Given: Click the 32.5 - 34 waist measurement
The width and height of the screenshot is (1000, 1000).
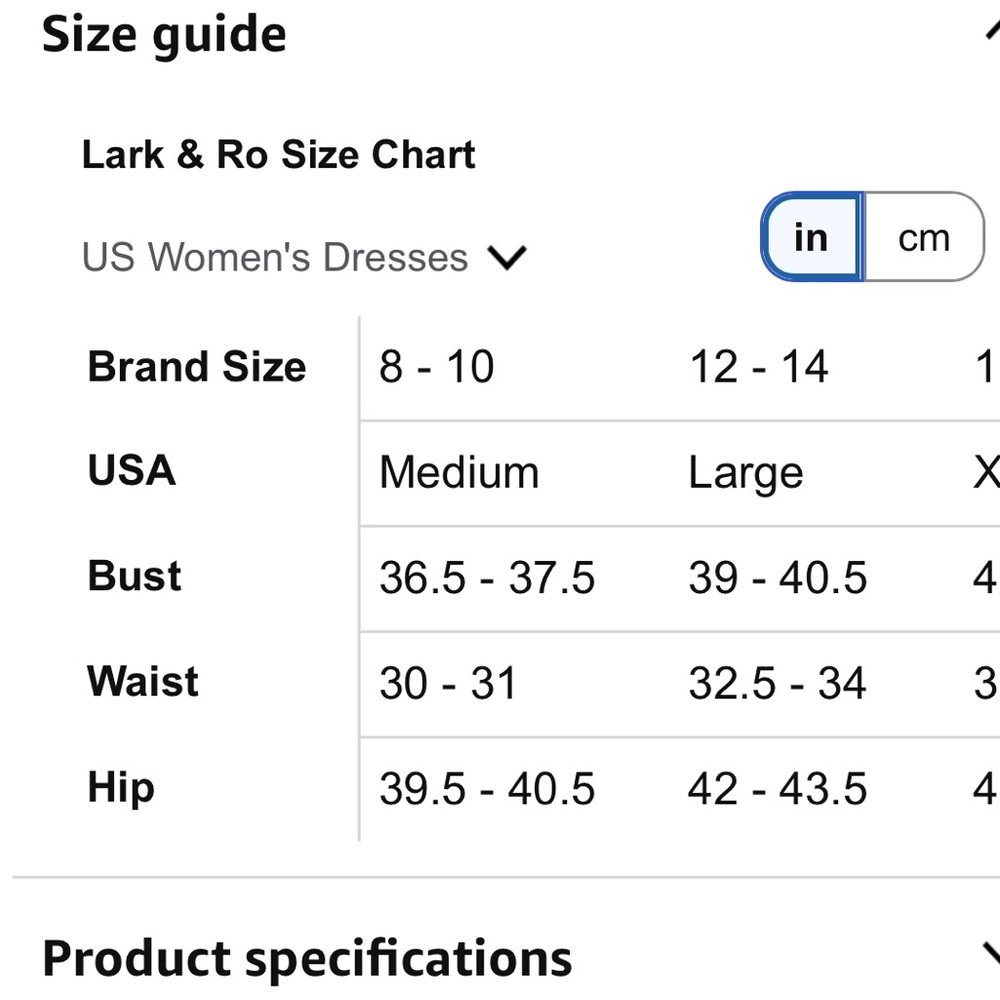Looking at the screenshot, I should pyautogui.click(x=777, y=683).
